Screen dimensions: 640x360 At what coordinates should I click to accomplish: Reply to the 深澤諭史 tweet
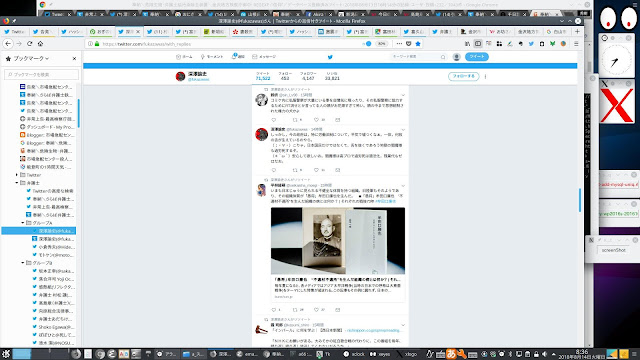pyautogui.click(x=274, y=170)
